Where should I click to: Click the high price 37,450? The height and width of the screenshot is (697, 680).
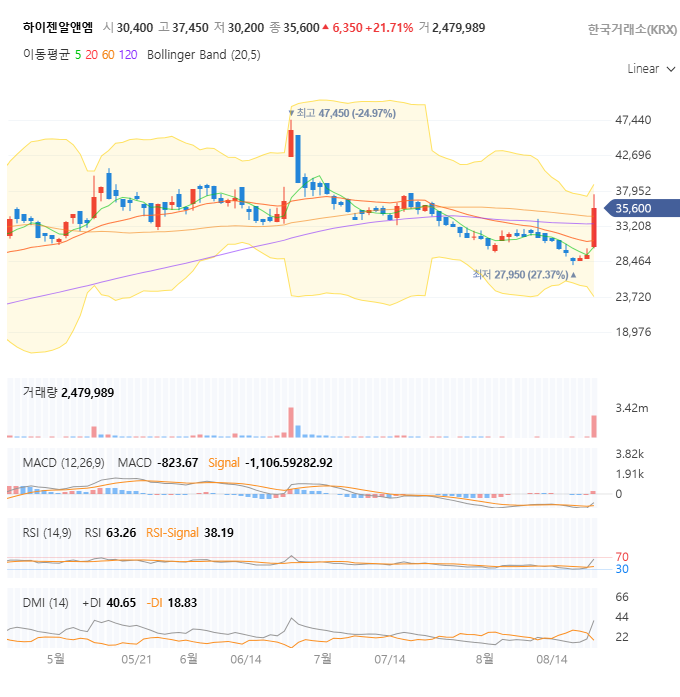point(190,28)
